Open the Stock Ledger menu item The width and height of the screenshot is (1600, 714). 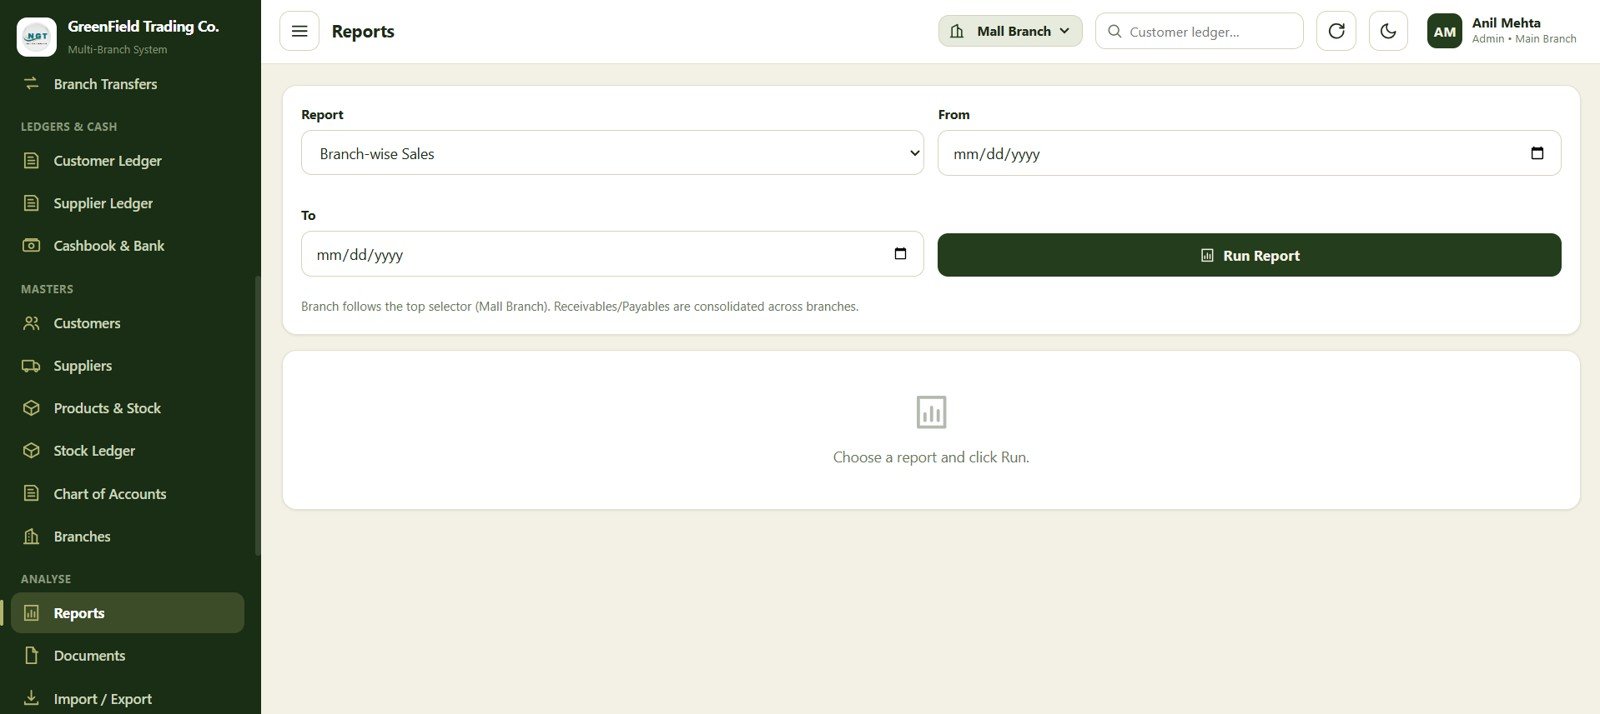click(128, 451)
